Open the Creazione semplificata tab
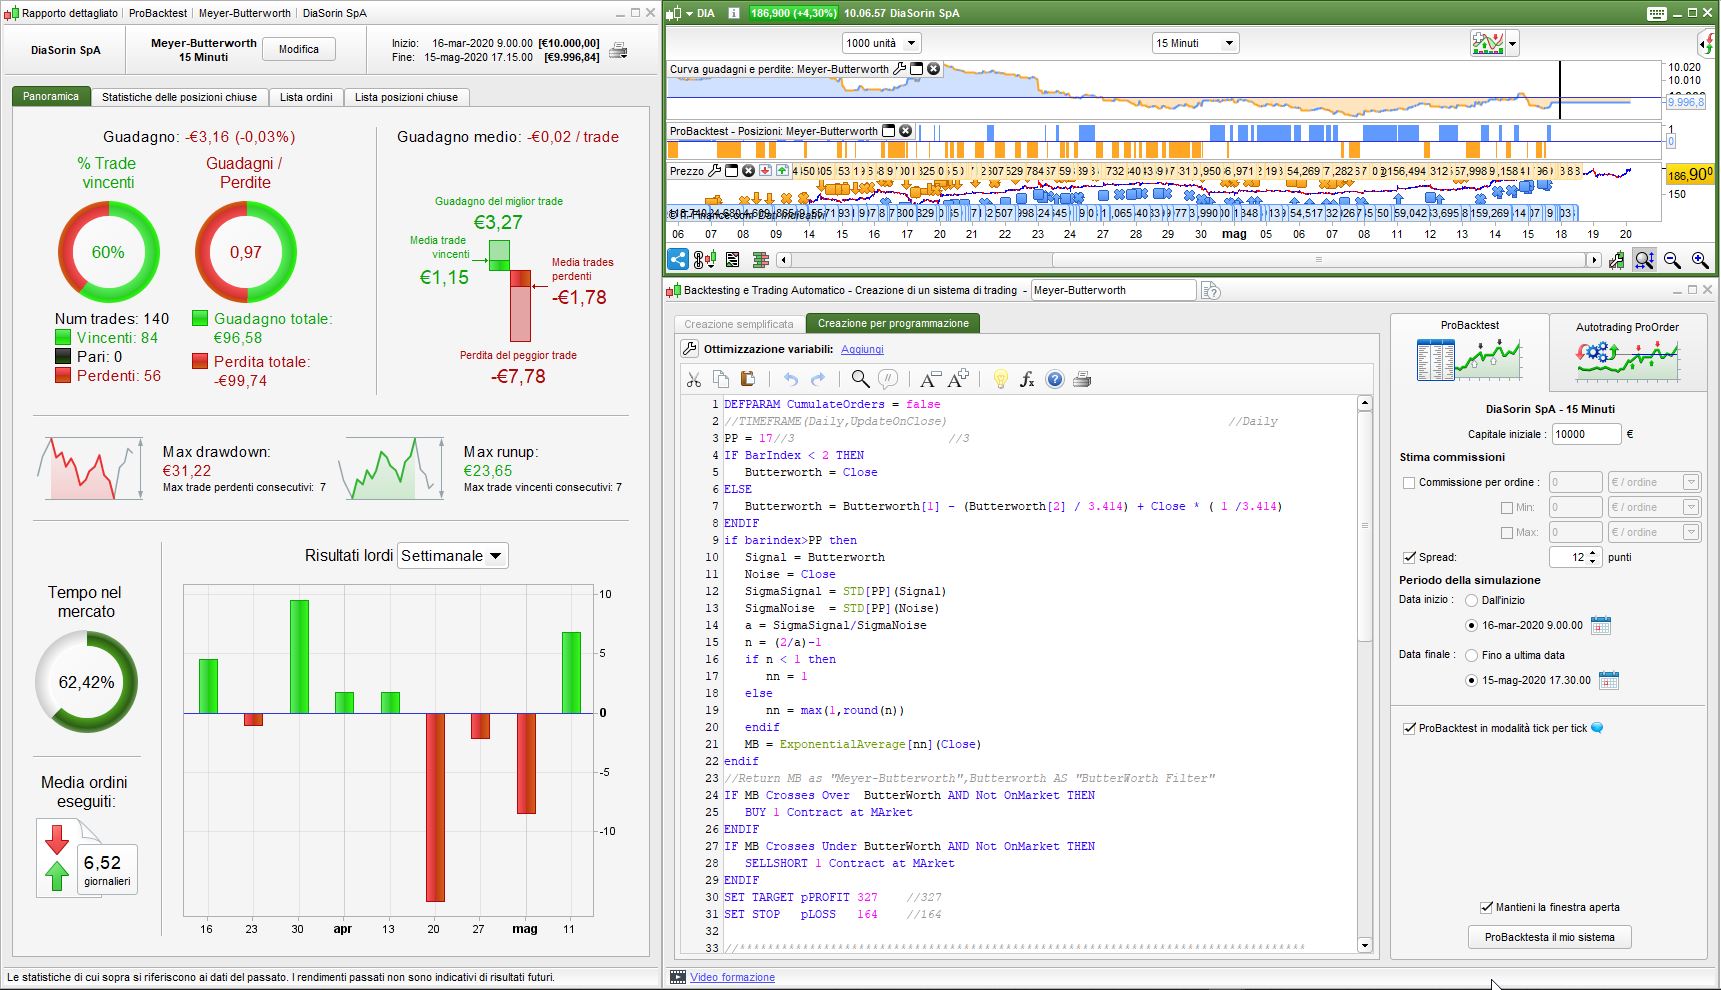1721x990 pixels. click(x=738, y=324)
